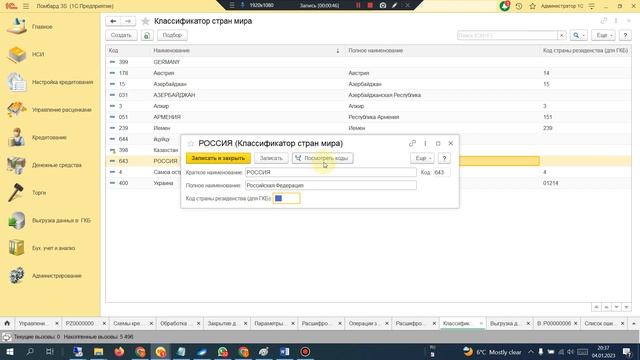Open the Еще dropdown of the list toolbar
This screenshot has width=640, height=360.
tap(603, 36)
